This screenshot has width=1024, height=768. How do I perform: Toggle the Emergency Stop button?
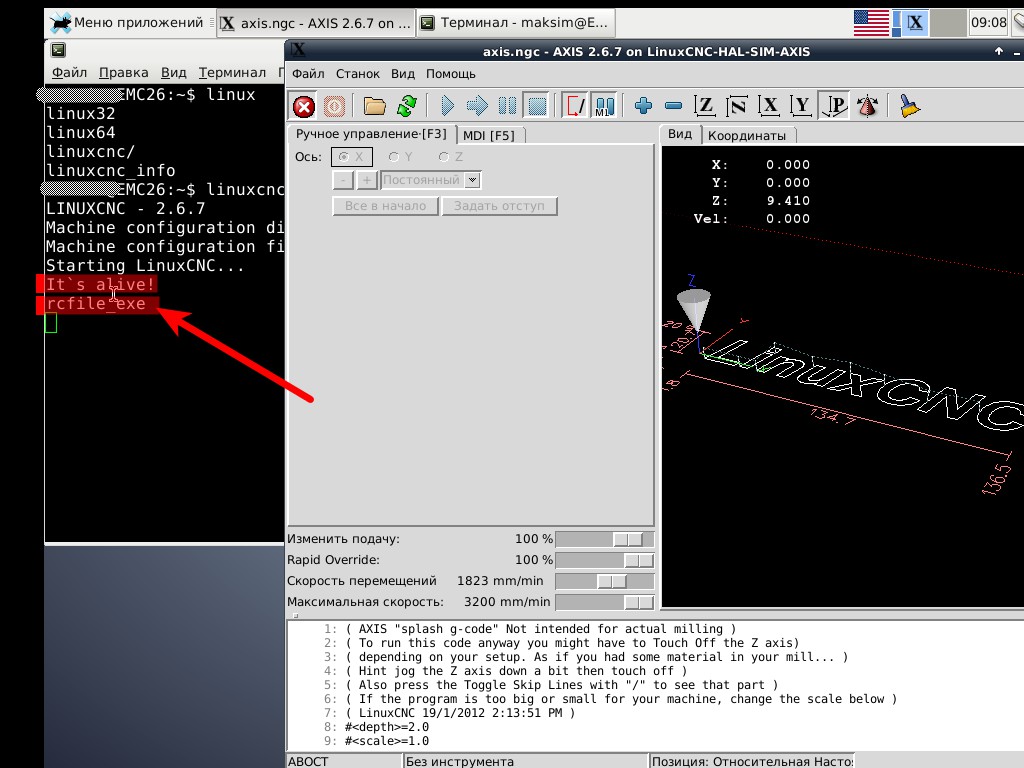304,106
